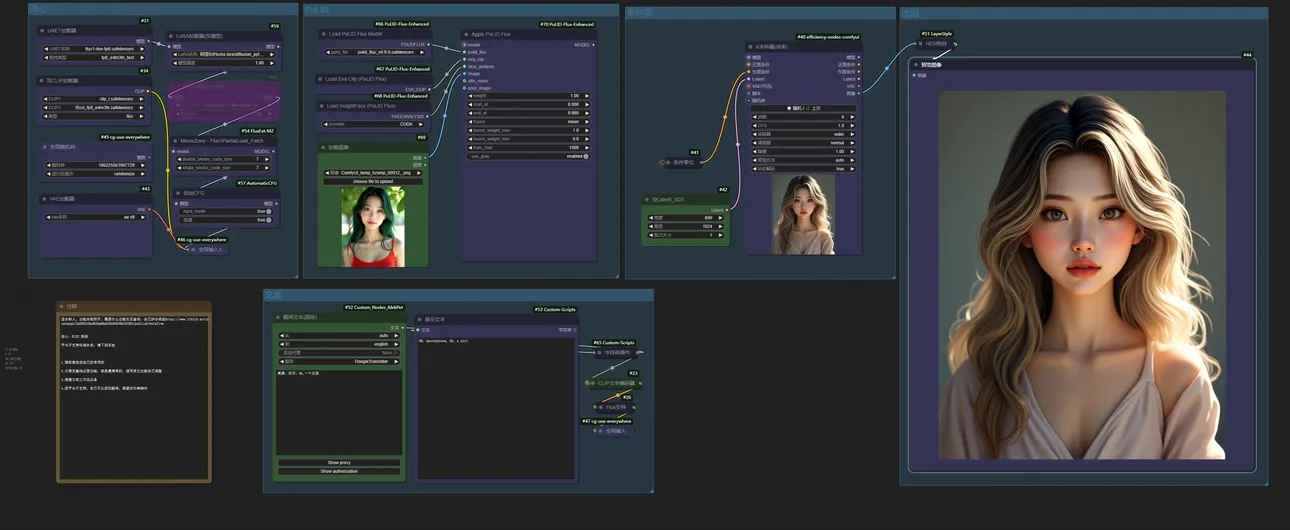The height and width of the screenshot is (530, 1290).
Task: Click the Apply PuLID Flux node collapse dot
Action: tap(467, 34)
